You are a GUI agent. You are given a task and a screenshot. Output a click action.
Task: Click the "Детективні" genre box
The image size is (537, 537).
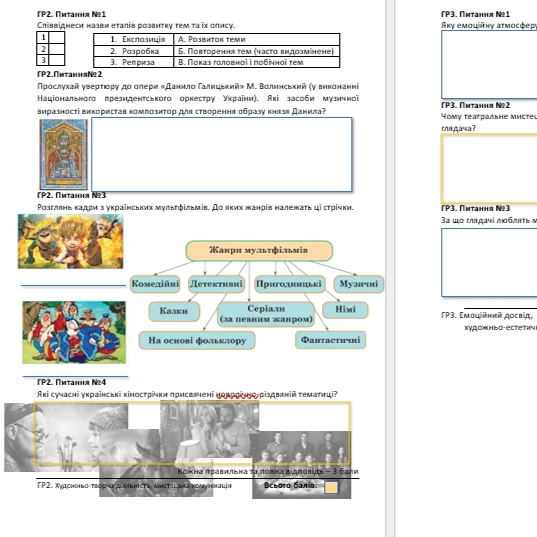click(x=216, y=284)
